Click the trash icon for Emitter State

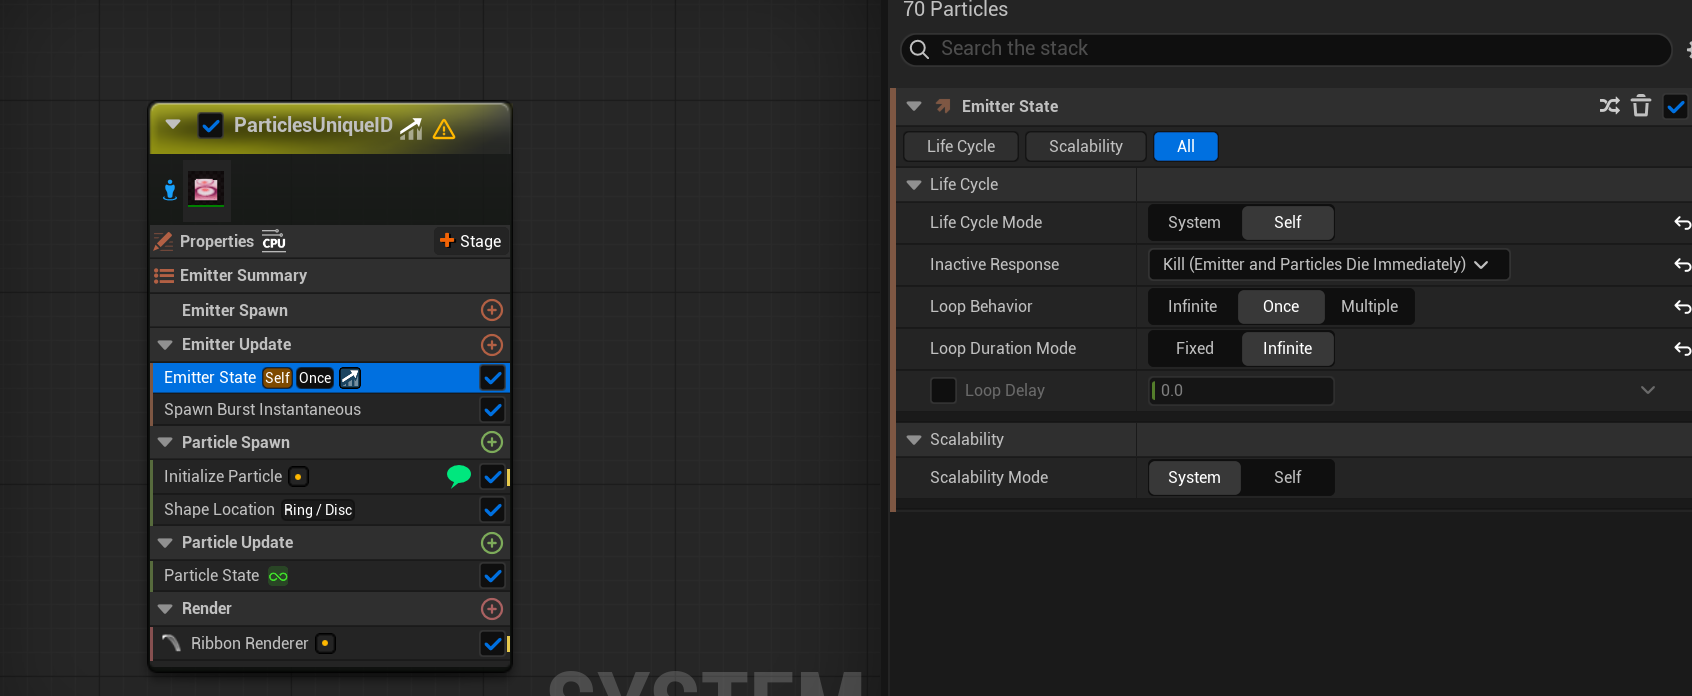[1640, 106]
